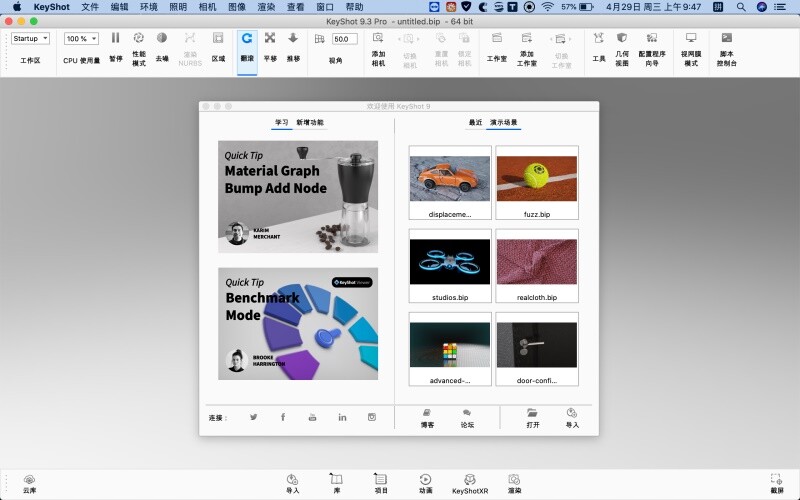Open the Camera (相机) menu
Image resolution: width=800 pixels, height=500 pixels.
click(208, 7)
